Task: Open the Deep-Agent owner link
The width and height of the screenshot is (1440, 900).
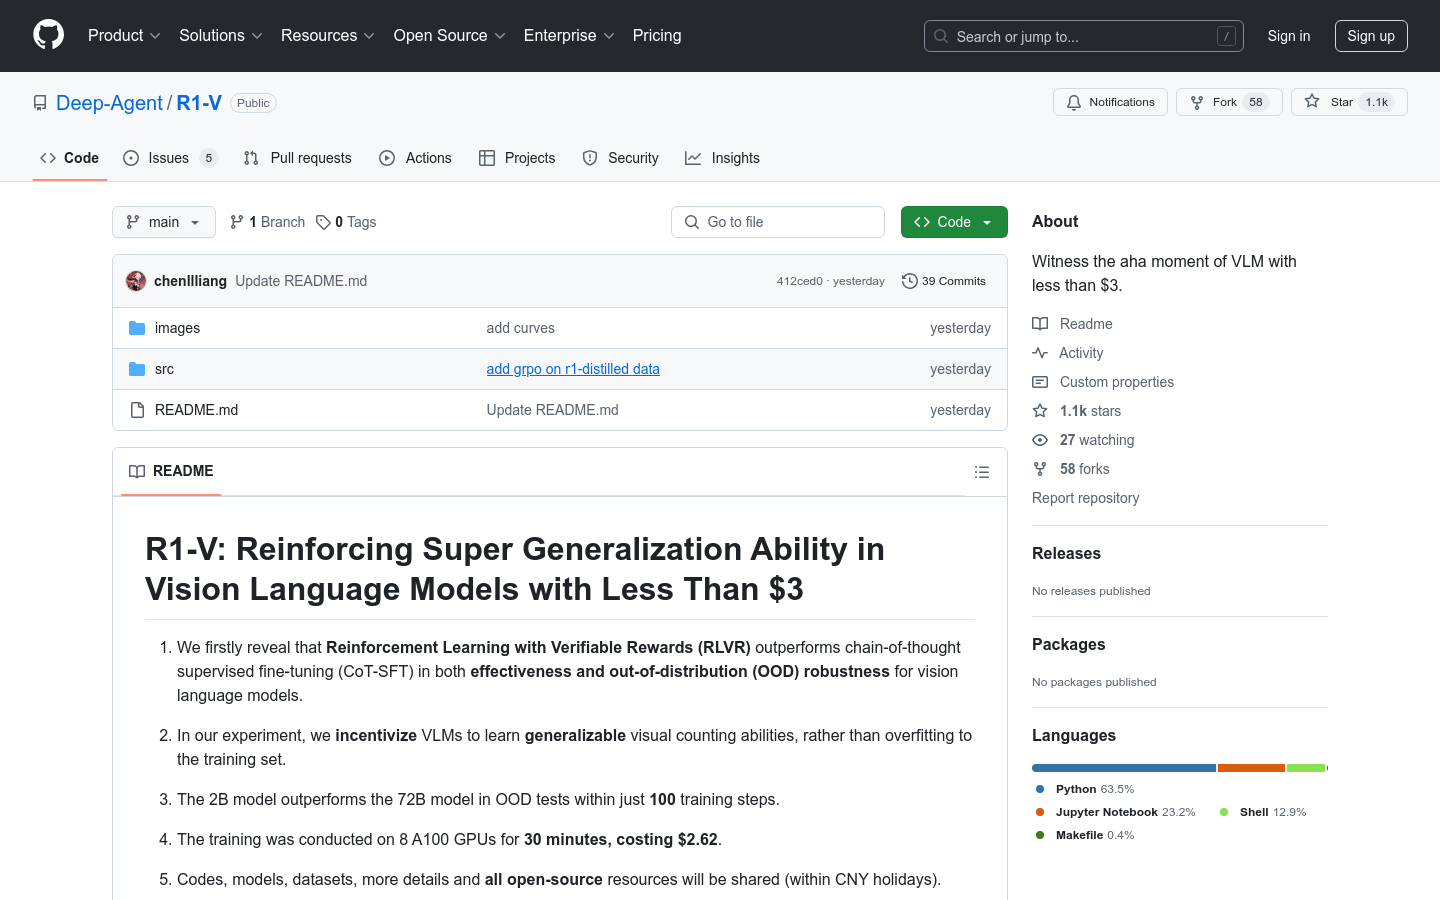Action: [109, 103]
